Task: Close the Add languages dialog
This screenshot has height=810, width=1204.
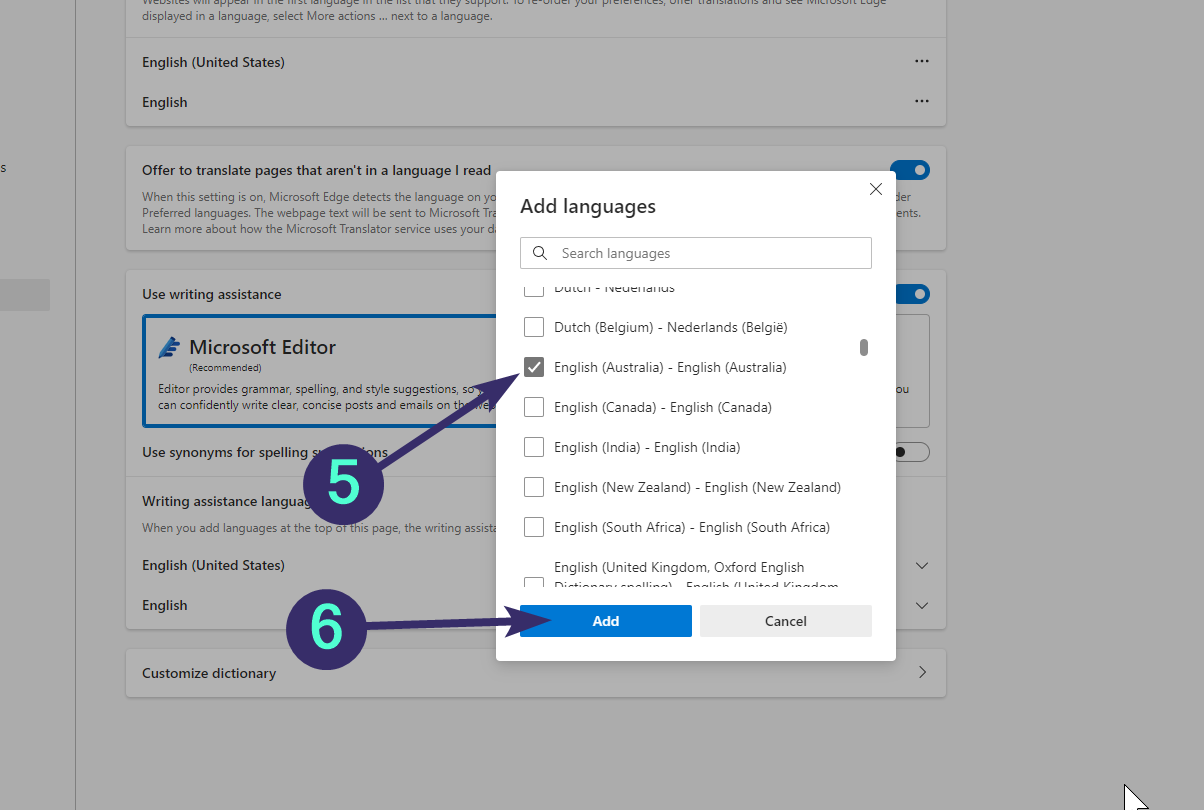Action: coord(876,189)
